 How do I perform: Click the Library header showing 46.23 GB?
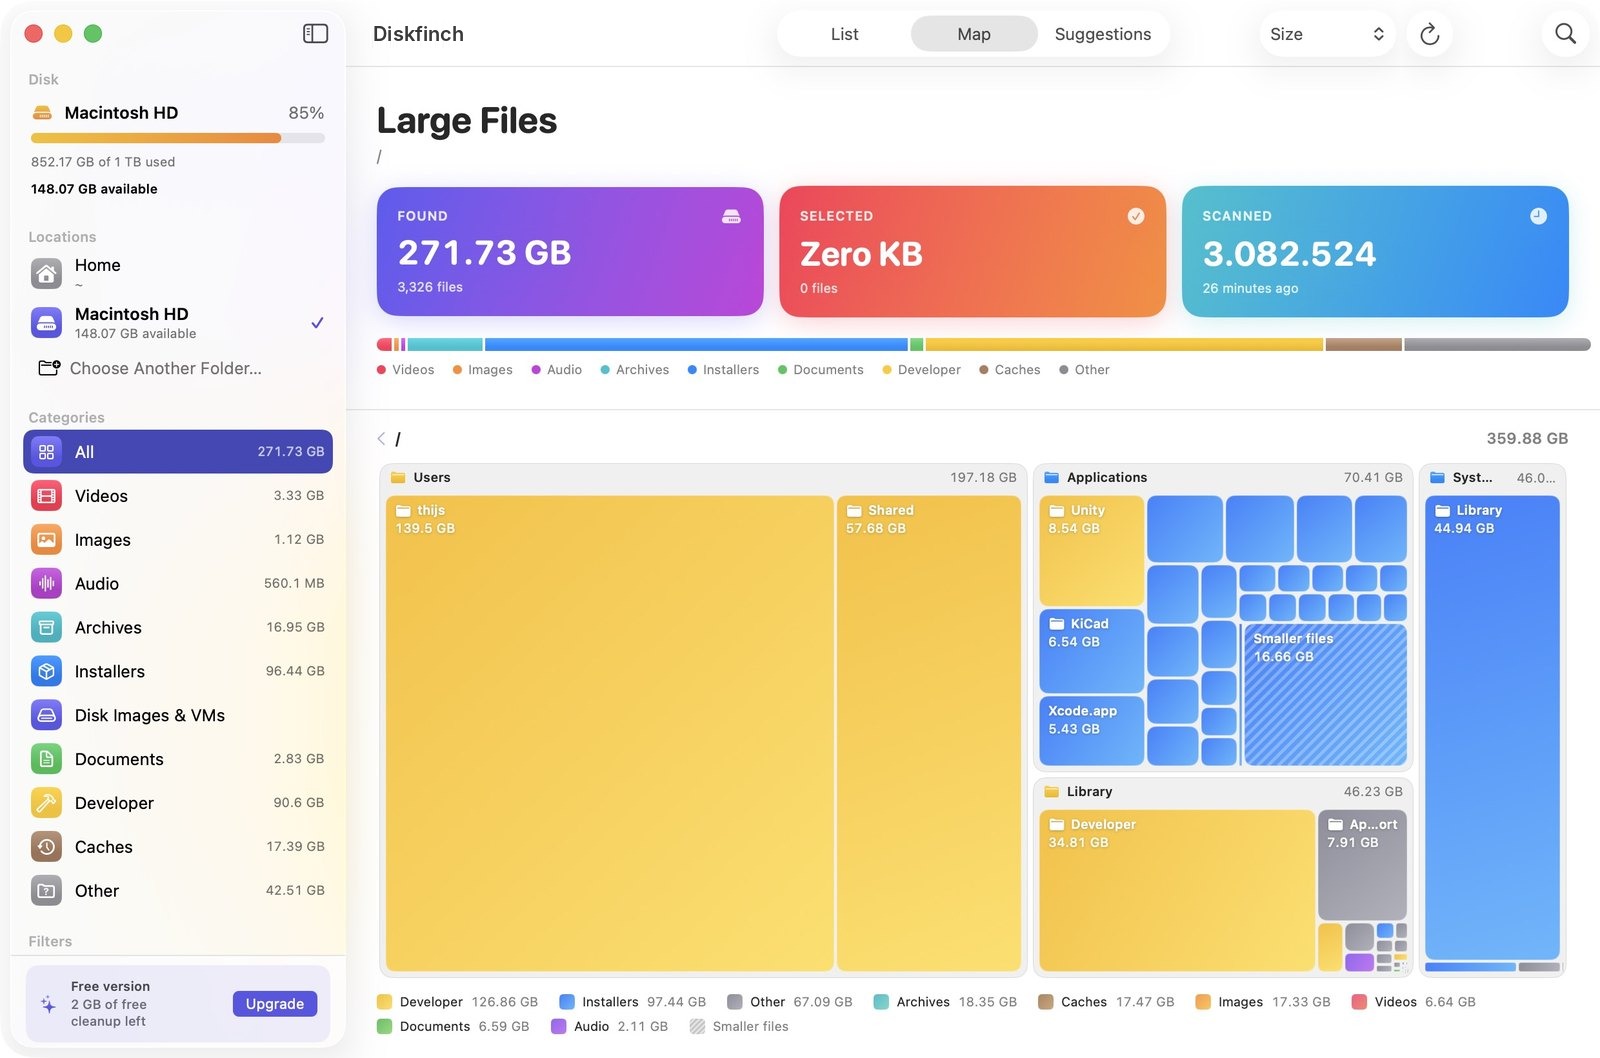pyautogui.click(x=1223, y=792)
